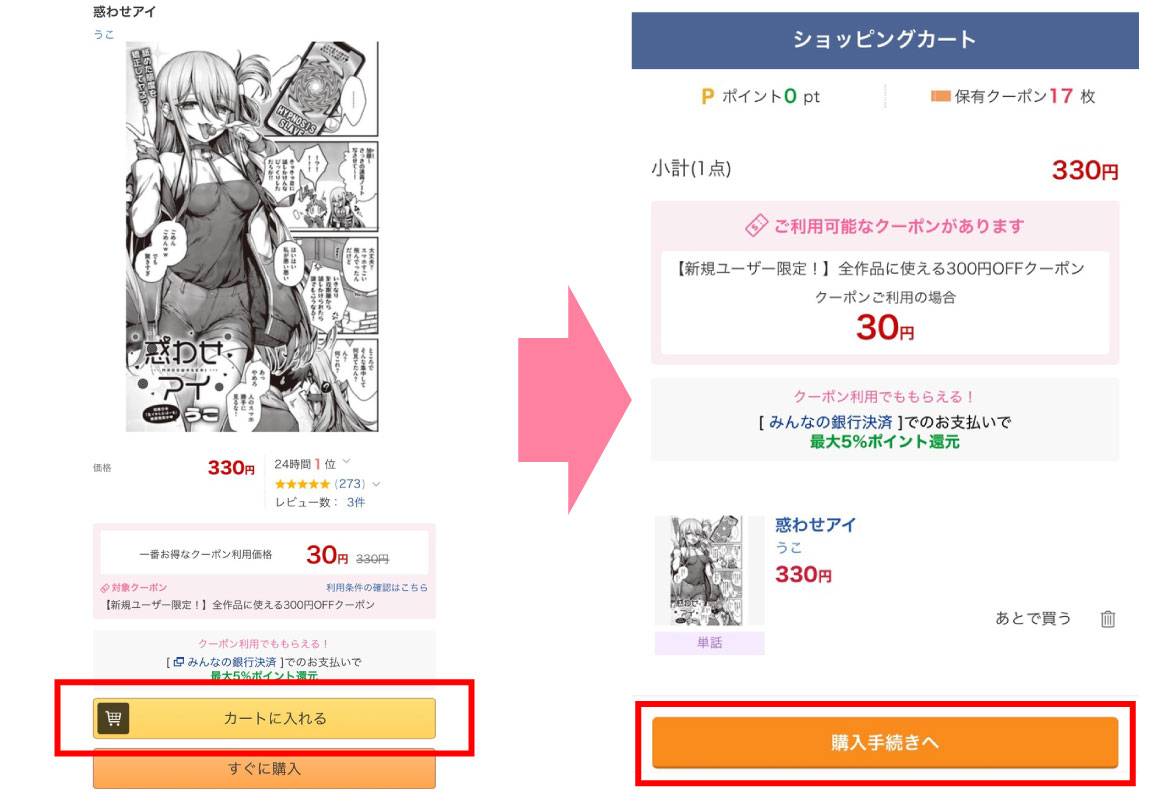The width and height of the screenshot is (1150, 800).
Task: Add the item with カートに入れる button
Action: coord(264,718)
